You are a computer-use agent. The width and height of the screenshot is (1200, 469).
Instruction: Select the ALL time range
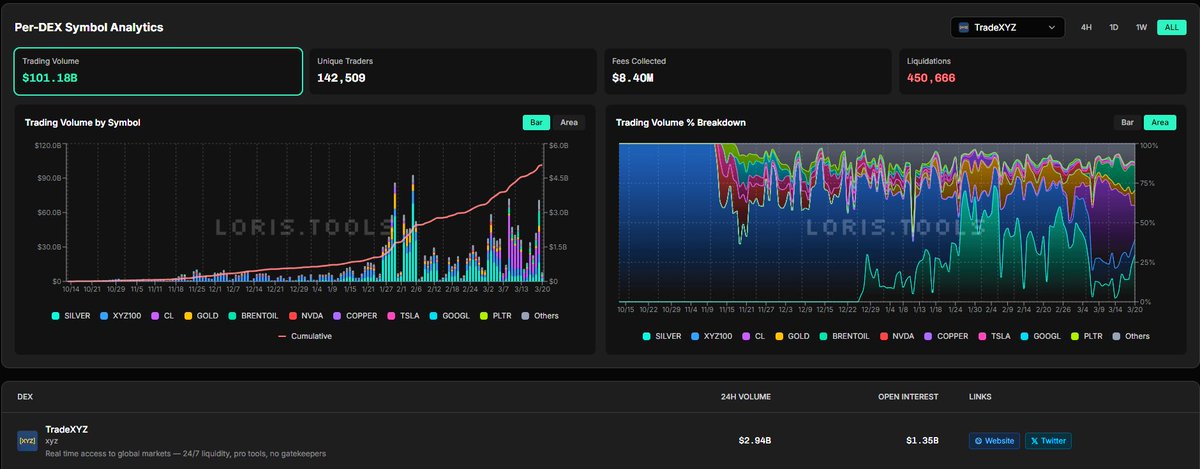[1171, 28]
